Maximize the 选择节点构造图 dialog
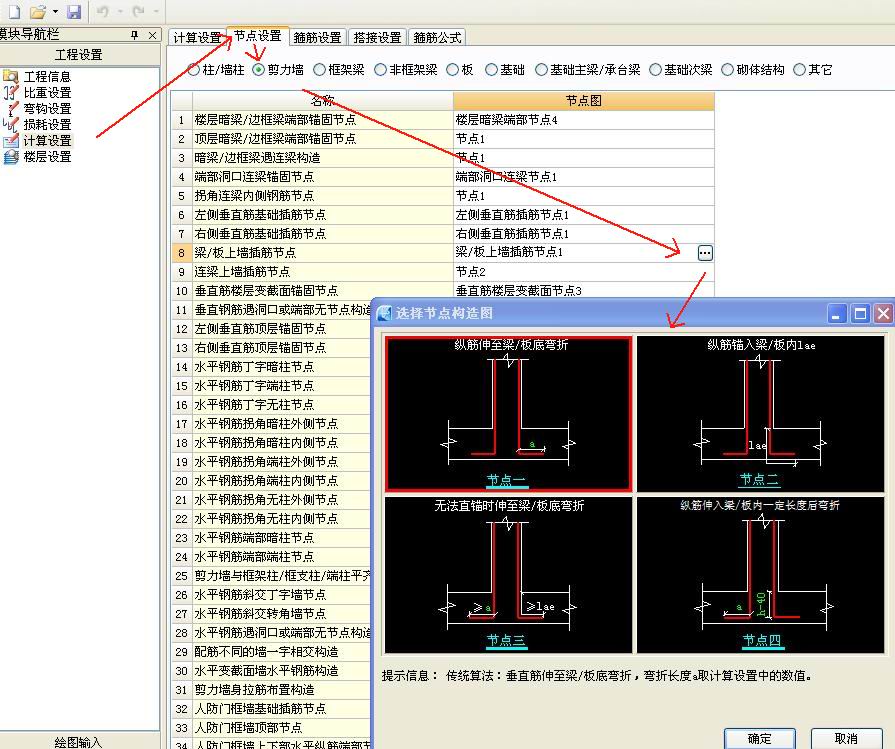895x749 pixels. click(x=860, y=313)
